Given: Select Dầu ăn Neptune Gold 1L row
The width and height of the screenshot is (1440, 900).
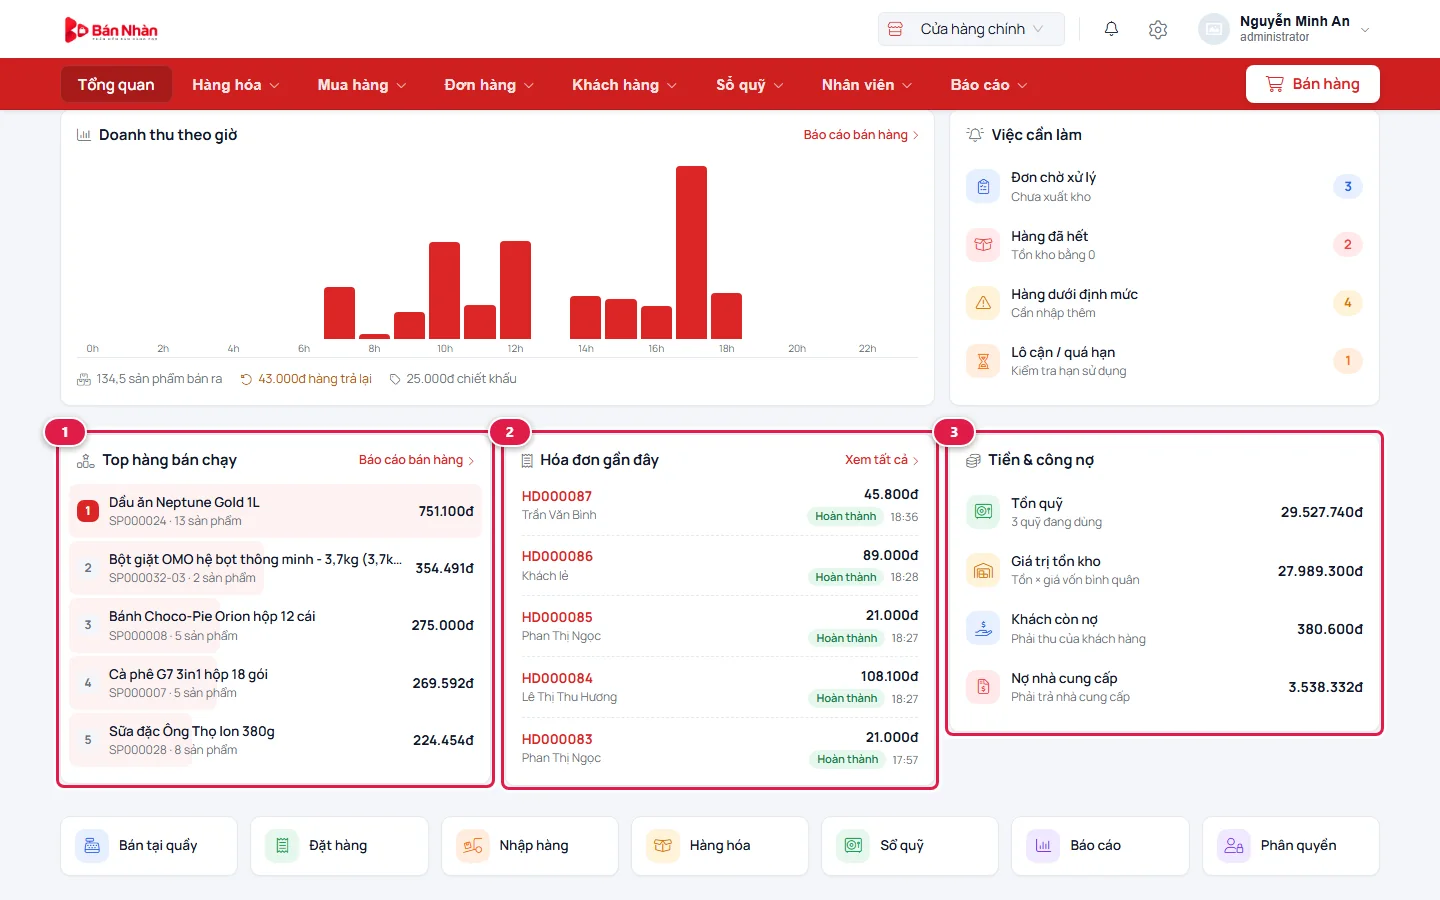Looking at the screenshot, I should click(276, 511).
